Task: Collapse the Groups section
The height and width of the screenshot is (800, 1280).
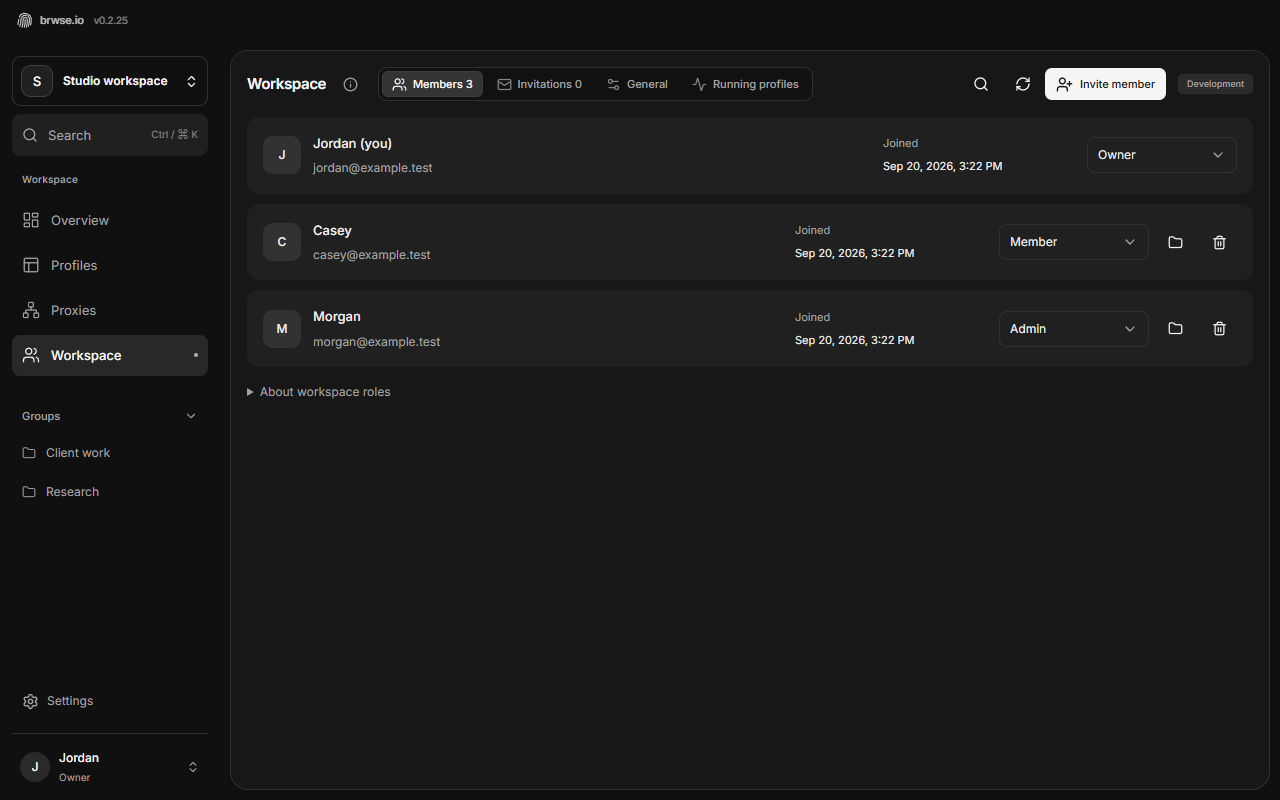Action: click(x=110, y=416)
